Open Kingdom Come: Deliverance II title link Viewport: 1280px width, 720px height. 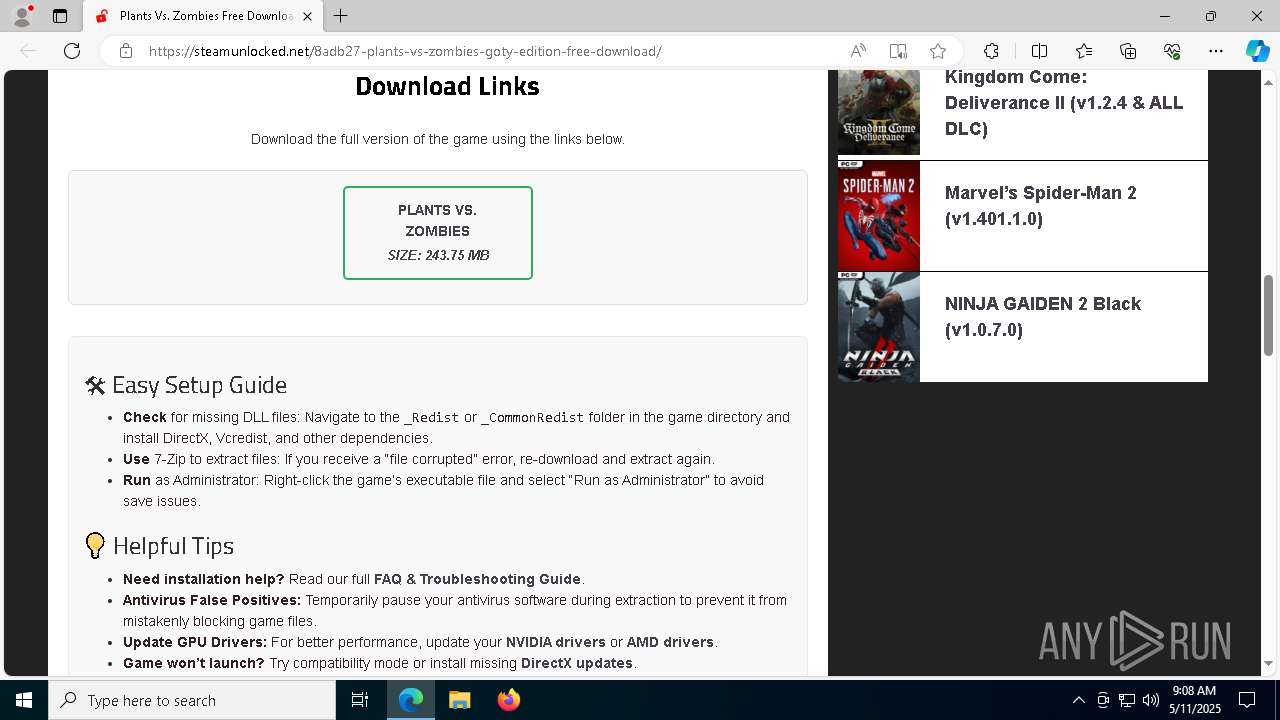[1064, 103]
